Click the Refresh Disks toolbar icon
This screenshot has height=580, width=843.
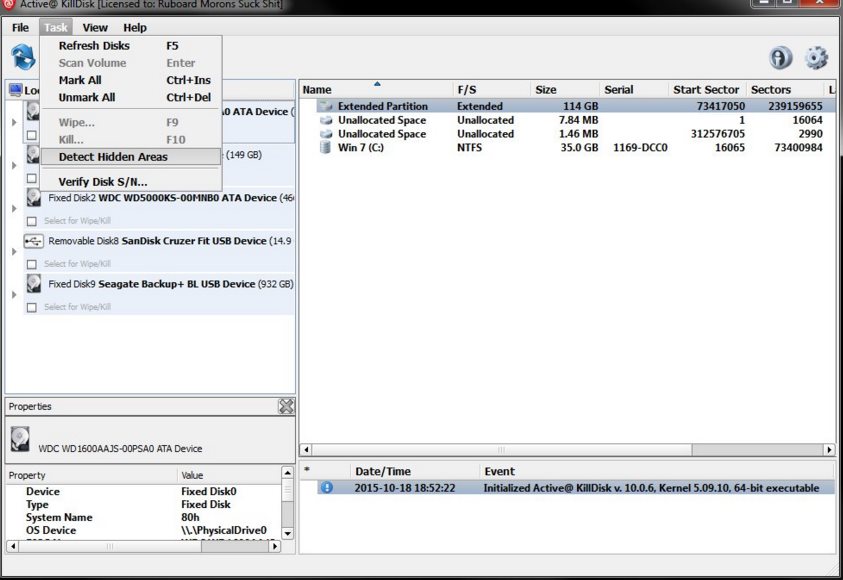(x=23, y=58)
